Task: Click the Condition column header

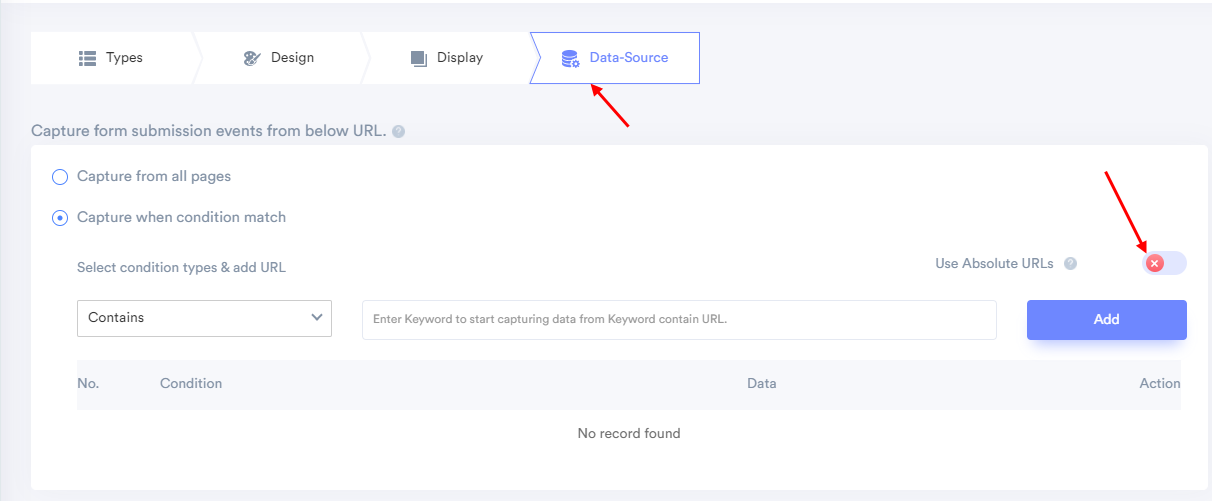Action: 191,383
